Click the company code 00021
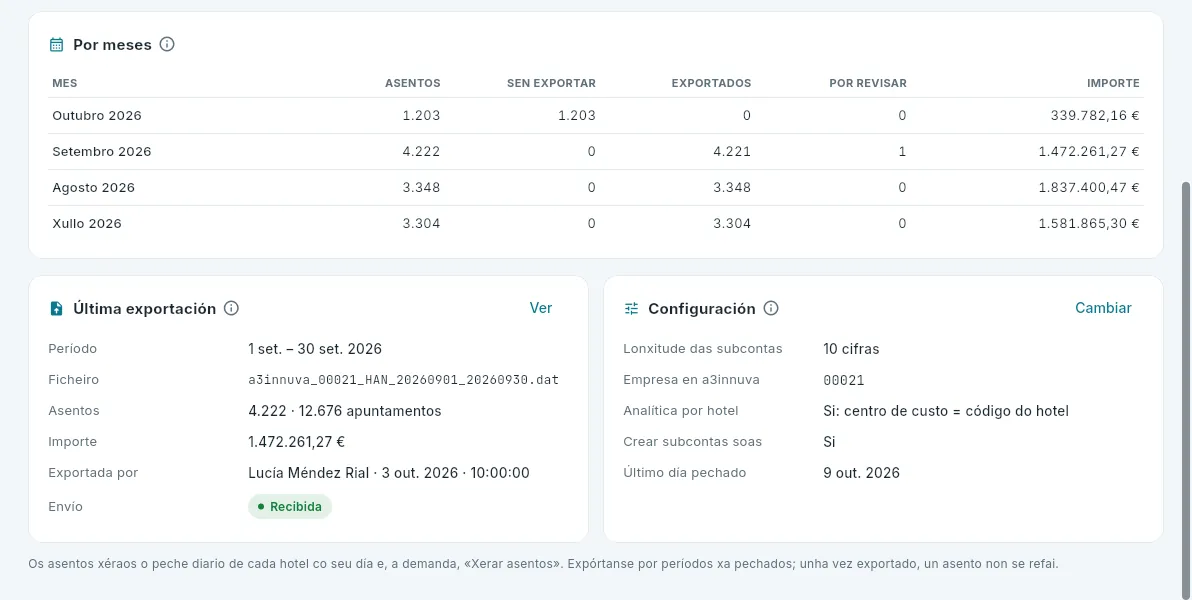This screenshot has height=600, width=1192. [x=843, y=380]
